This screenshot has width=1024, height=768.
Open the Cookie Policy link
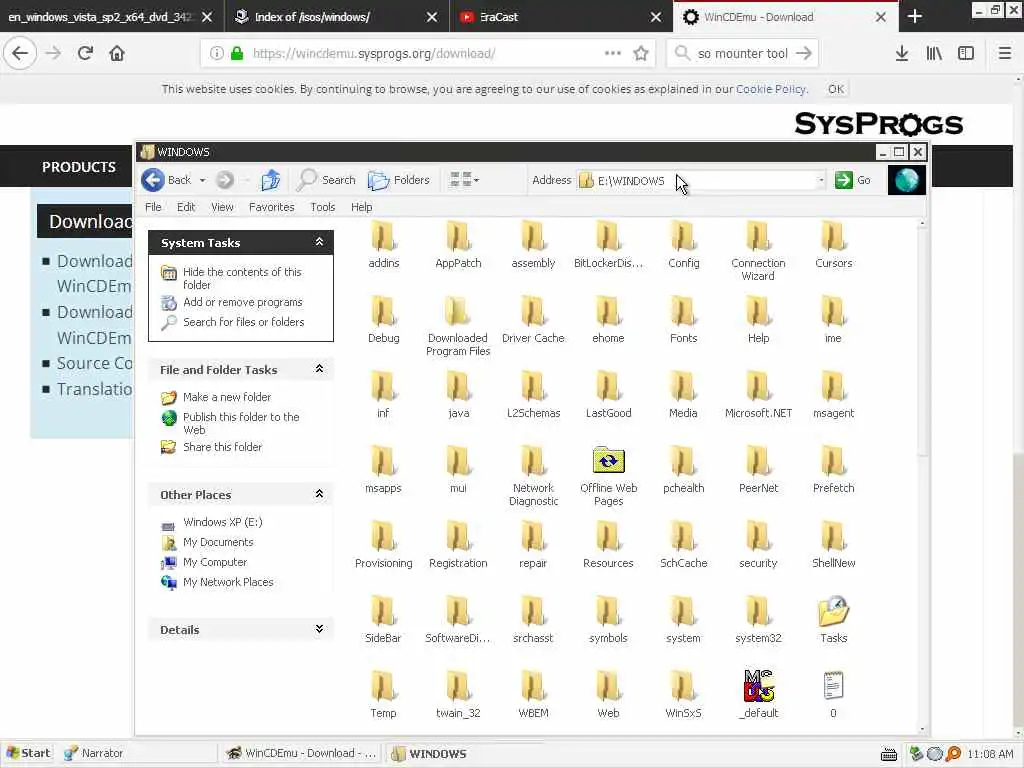click(x=771, y=89)
